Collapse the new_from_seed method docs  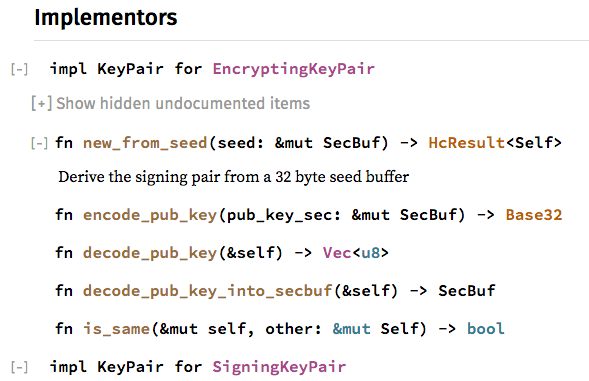(39, 144)
